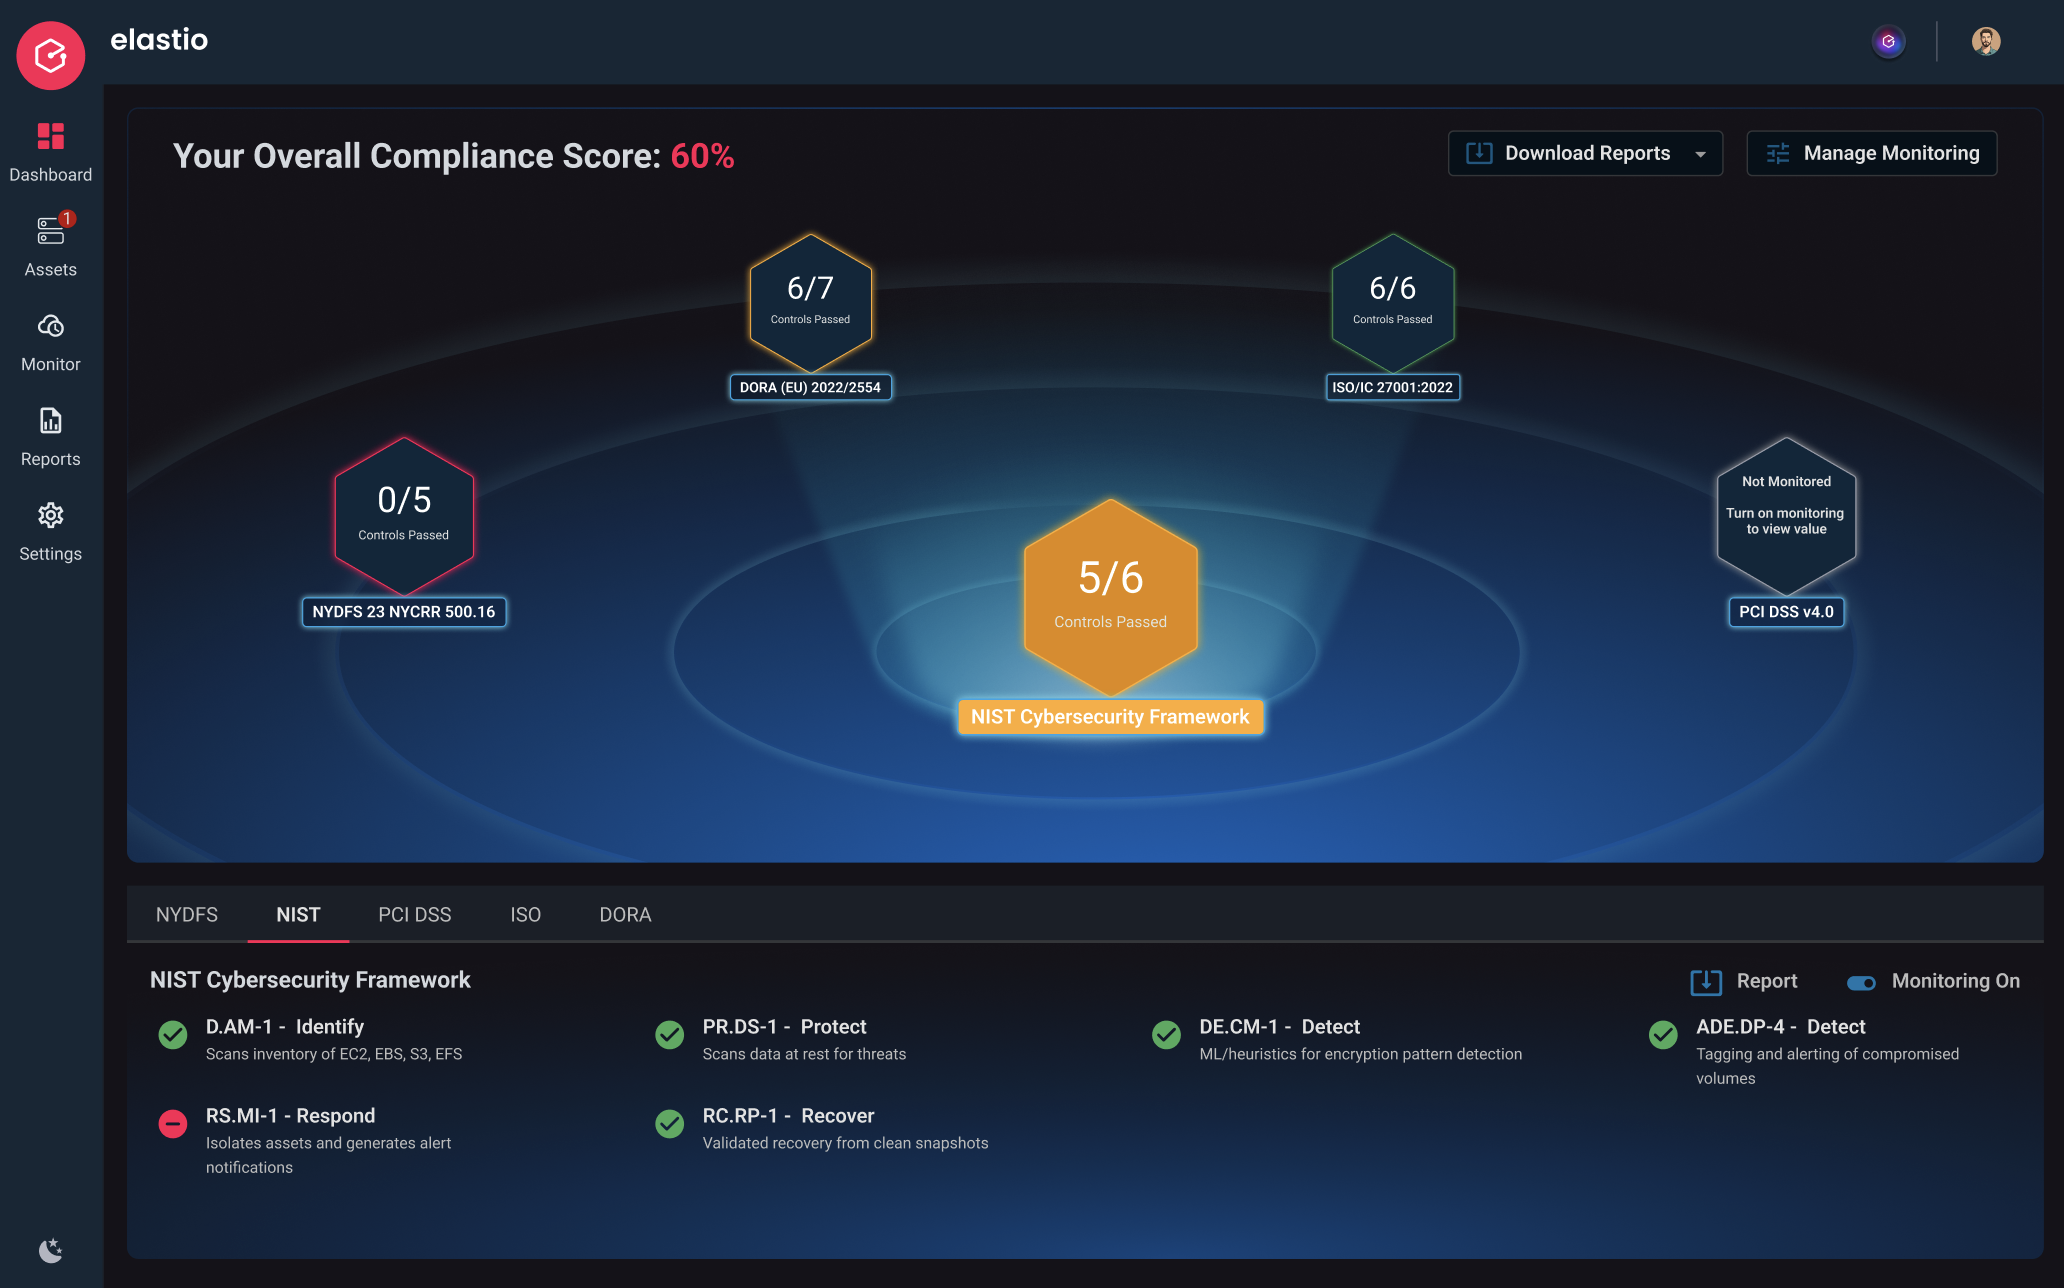The image size is (2064, 1288).
Task: Click RS.MI-1 Respond failed status icon
Action: pos(173,1123)
